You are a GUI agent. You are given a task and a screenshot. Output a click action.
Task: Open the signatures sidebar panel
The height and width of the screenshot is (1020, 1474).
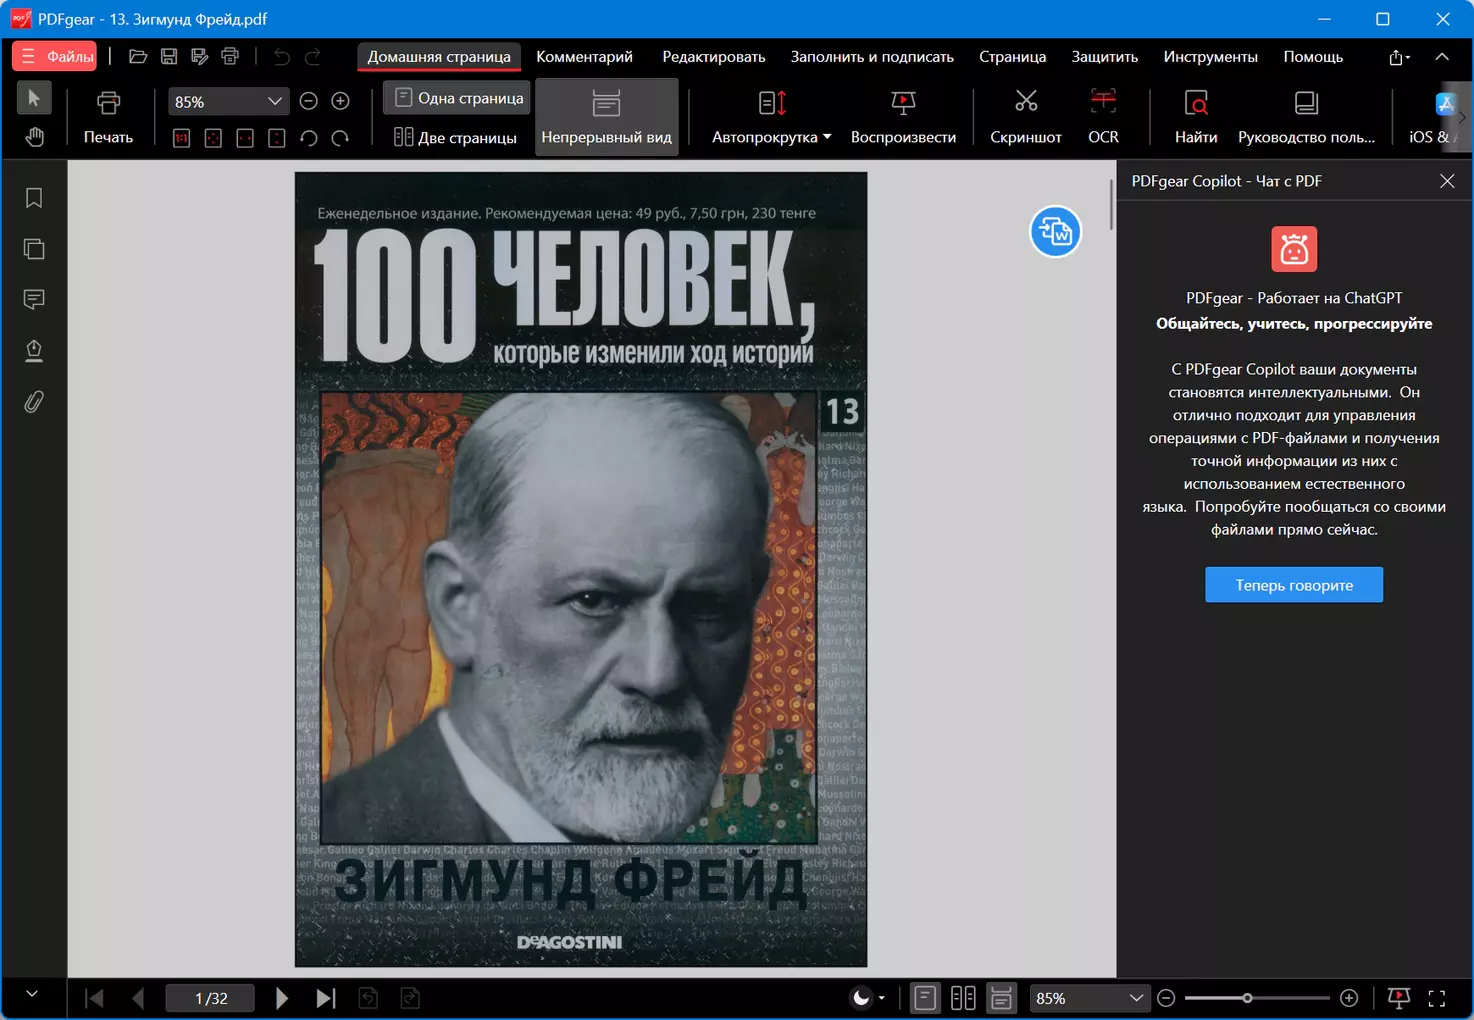tap(34, 350)
